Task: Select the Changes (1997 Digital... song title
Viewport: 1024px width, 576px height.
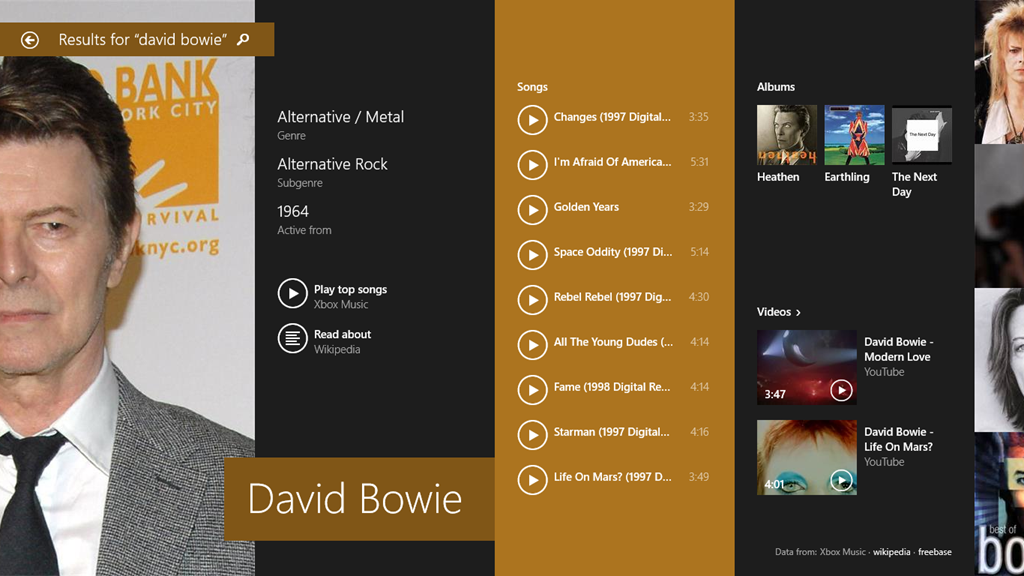Action: pyautogui.click(x=612, y=118)
